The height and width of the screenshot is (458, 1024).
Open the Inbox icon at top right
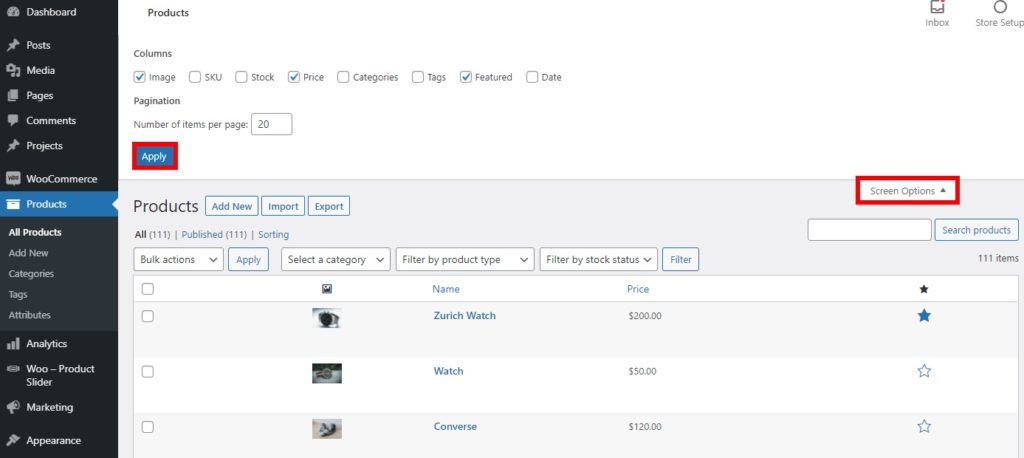[x=937, y=7]
